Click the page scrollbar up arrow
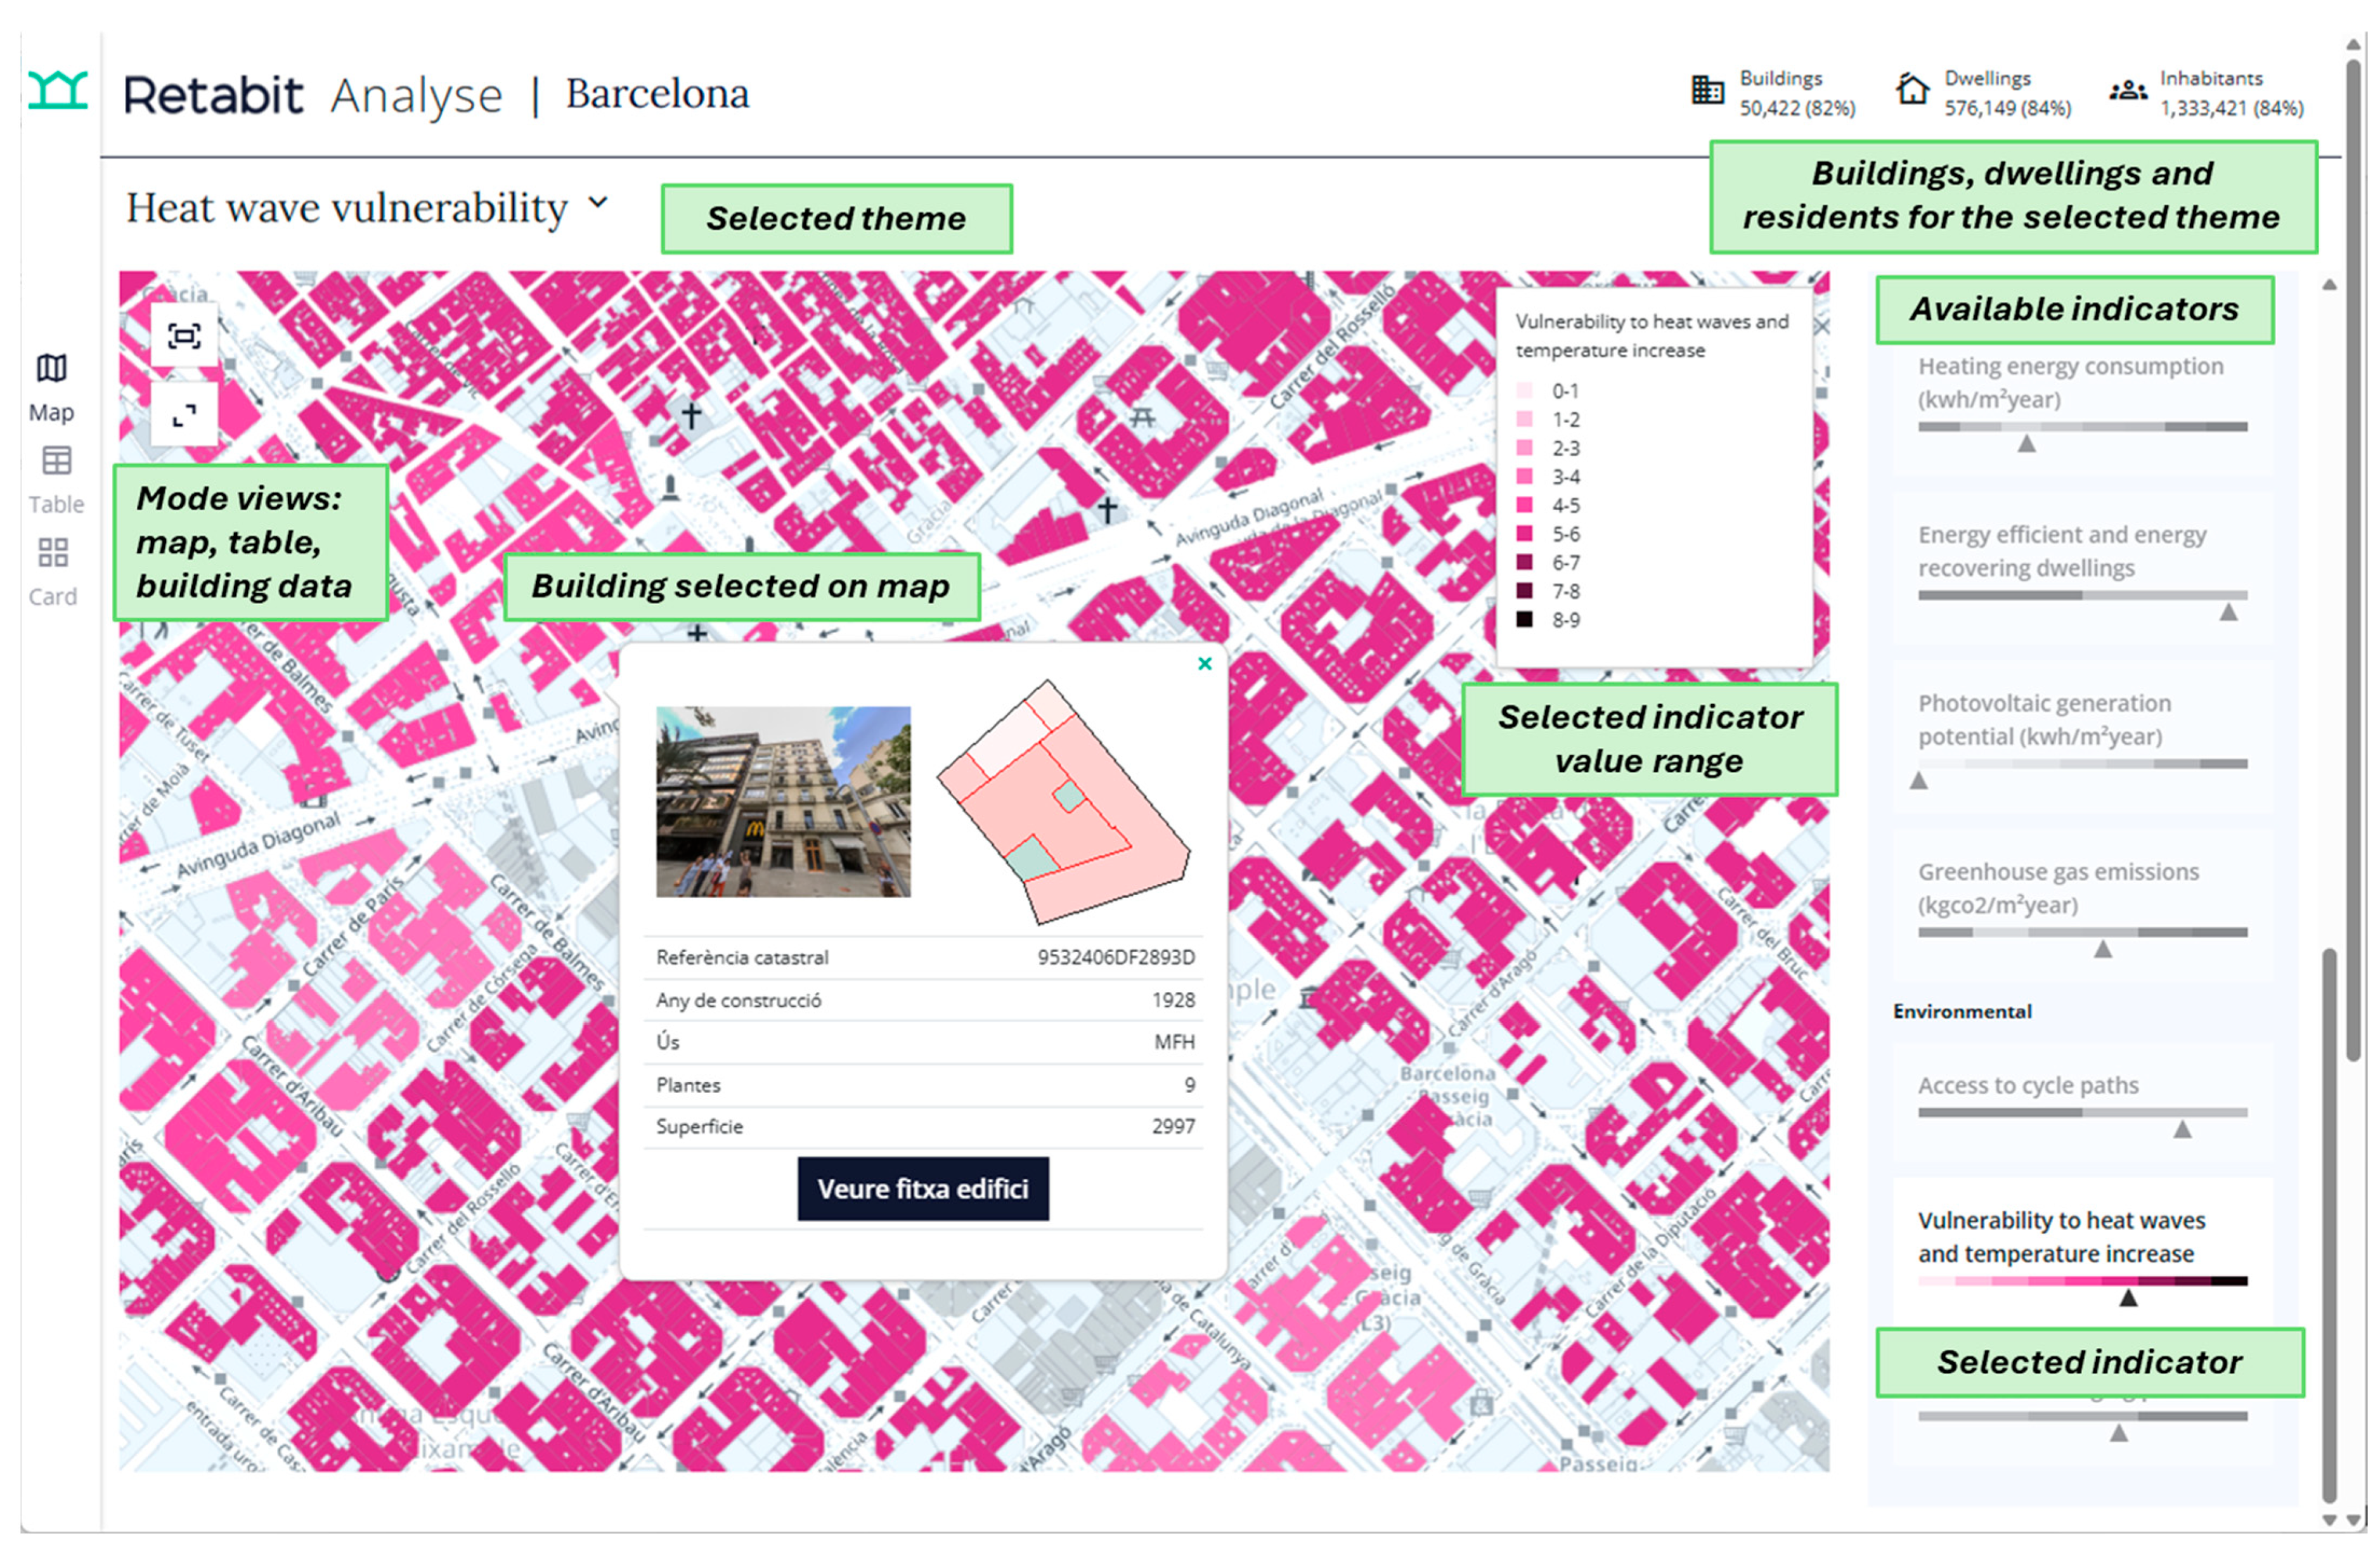This screenshot has height=1549, width=2380. coord(2354,44)
